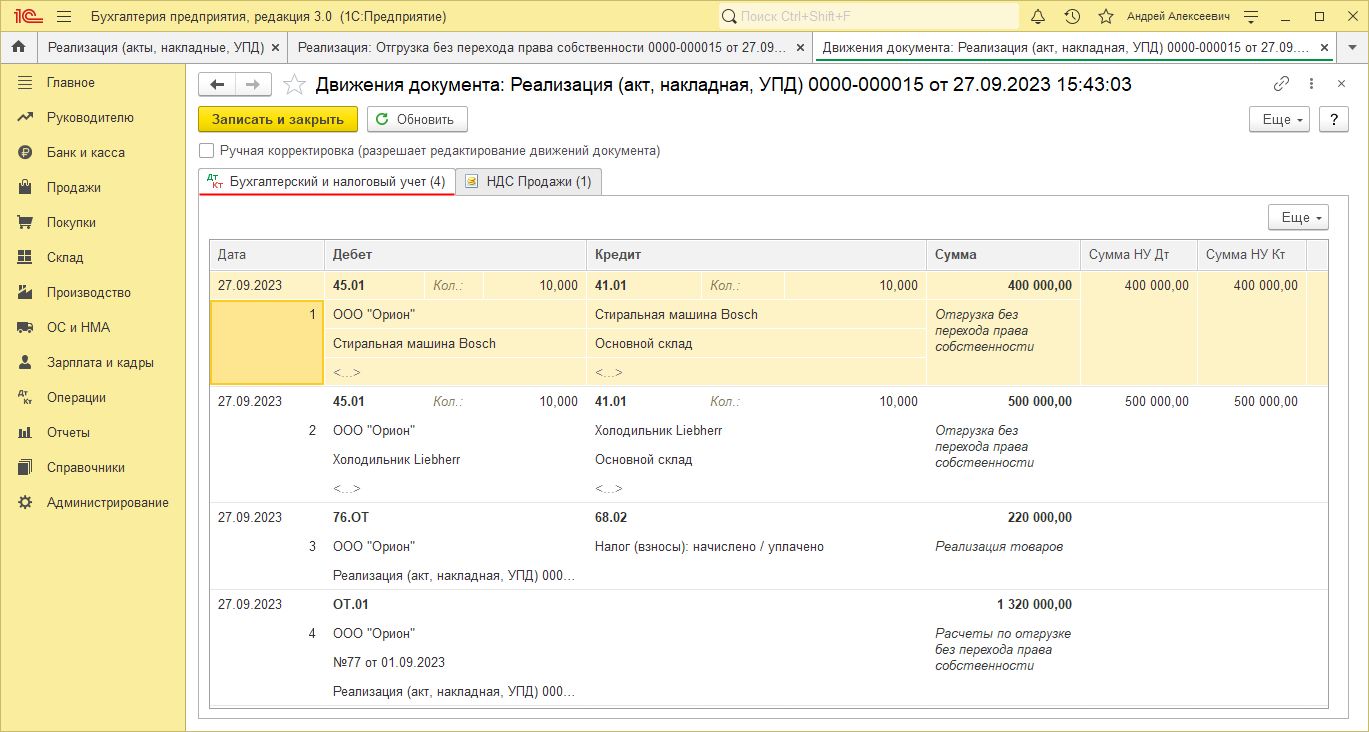Open Справочники section
This screenshot has width=1369, height=732.
pyautogui.click(x=92, y=468)
